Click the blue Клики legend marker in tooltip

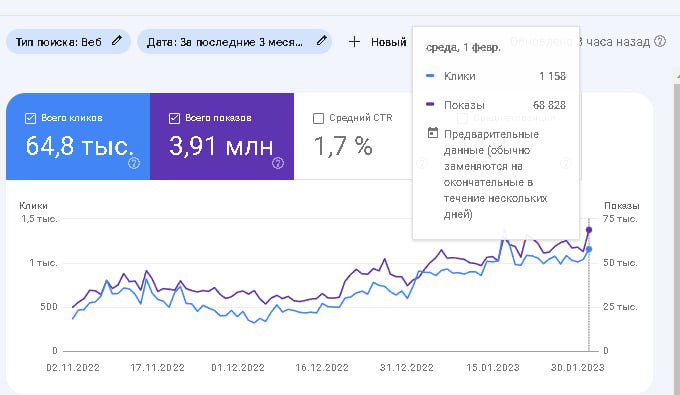[x=430, y=75]
